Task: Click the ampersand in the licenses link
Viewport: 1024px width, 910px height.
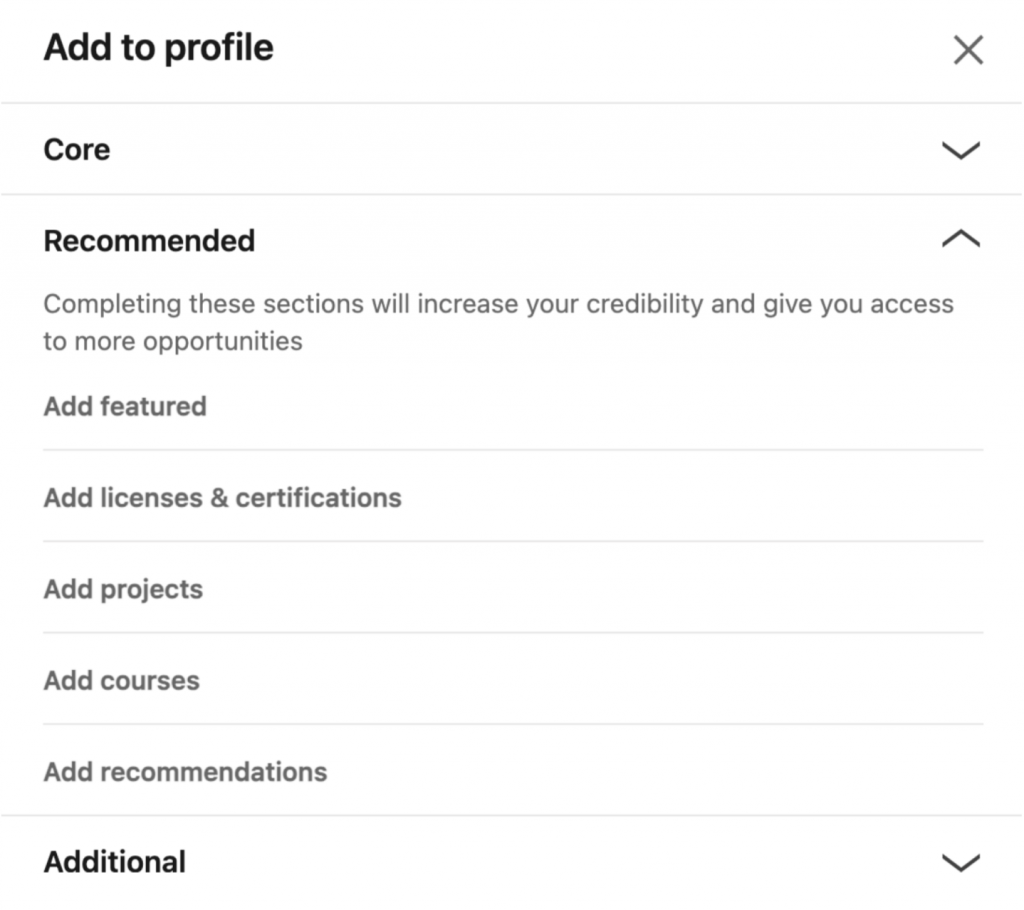Action: point(219,498)
